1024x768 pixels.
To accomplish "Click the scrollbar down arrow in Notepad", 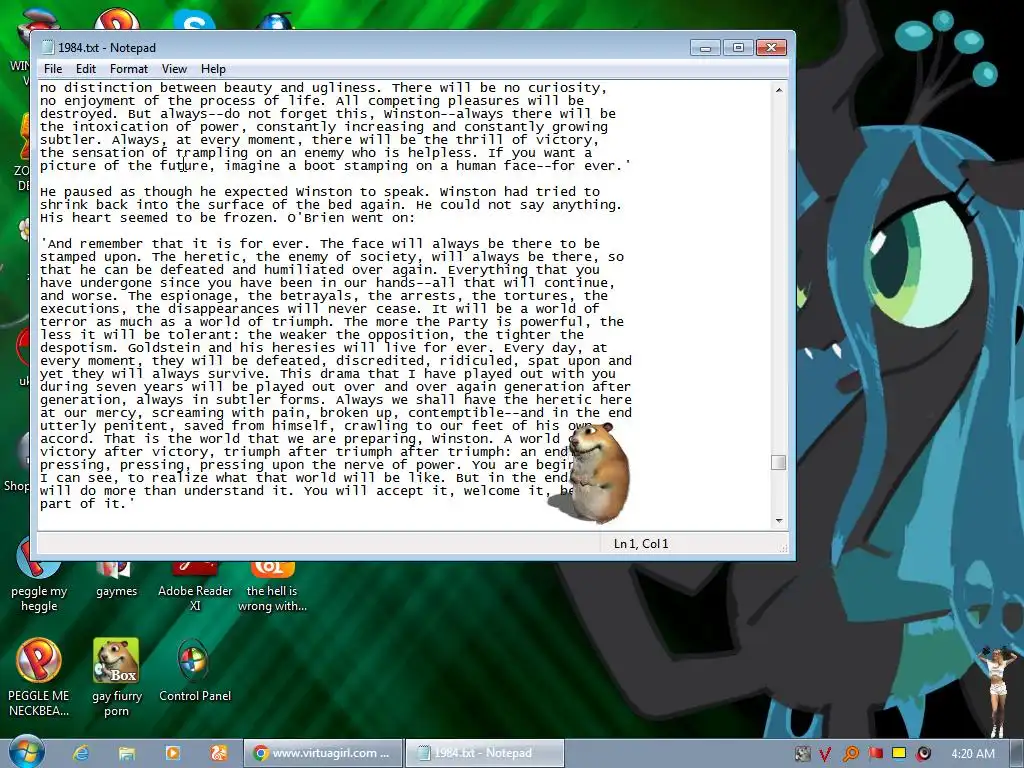I will [778, 520].
